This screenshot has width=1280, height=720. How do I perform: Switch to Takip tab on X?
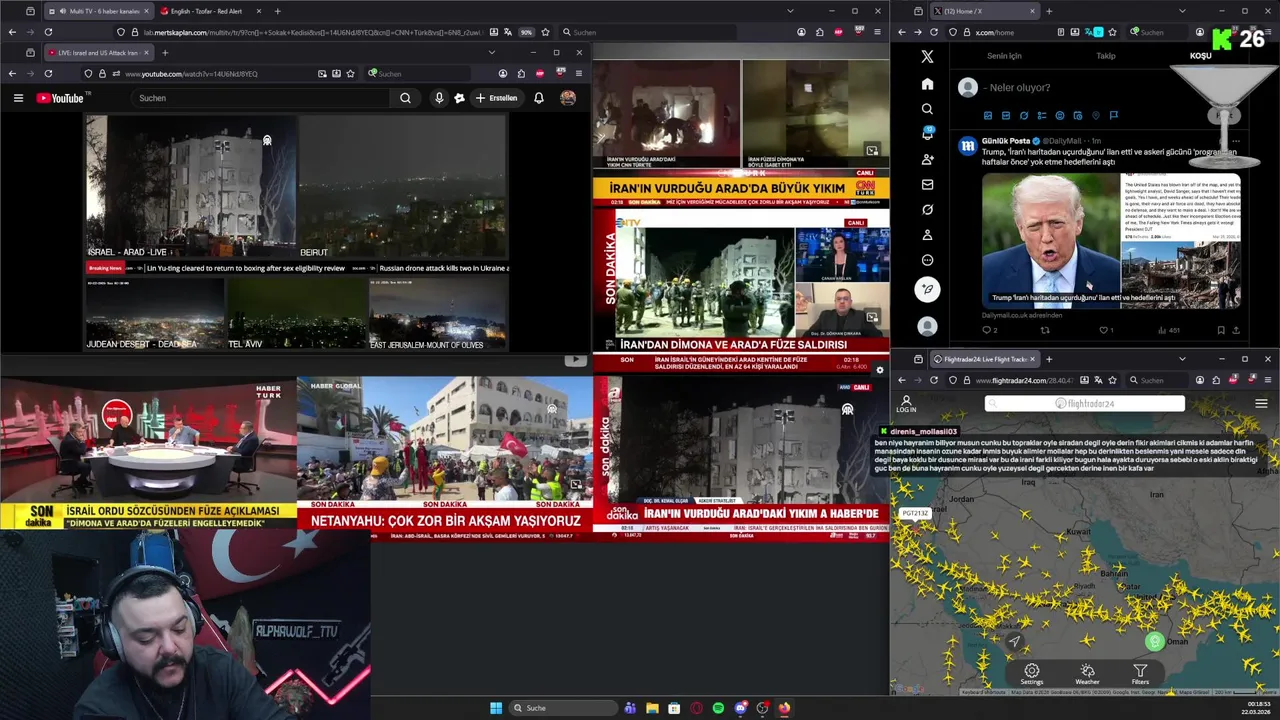(1106, 56)
